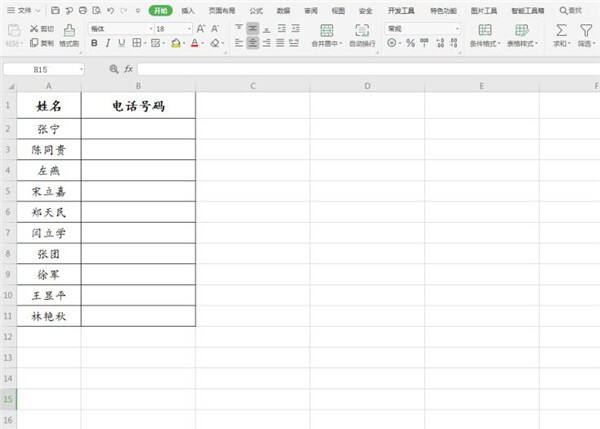Apply justify alignment icon
The width and height of the screenshot is (600, 429).
coord(280,43)
